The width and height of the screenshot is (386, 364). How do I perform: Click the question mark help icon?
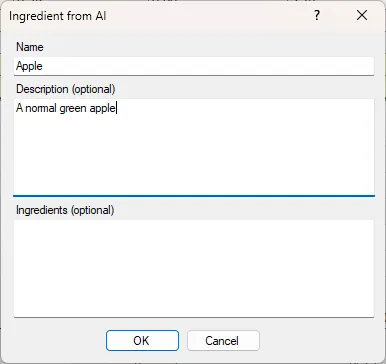[x=317, y=15]
